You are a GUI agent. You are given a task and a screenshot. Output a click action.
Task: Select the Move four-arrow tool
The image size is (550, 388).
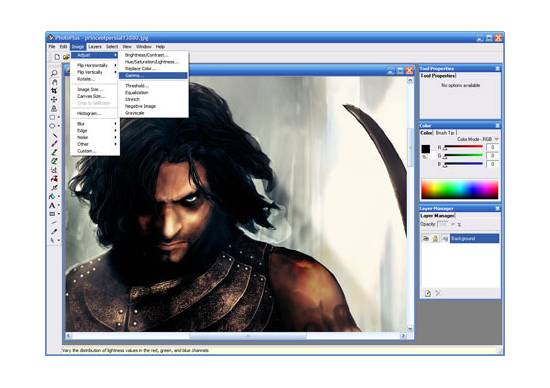(54, 100)
